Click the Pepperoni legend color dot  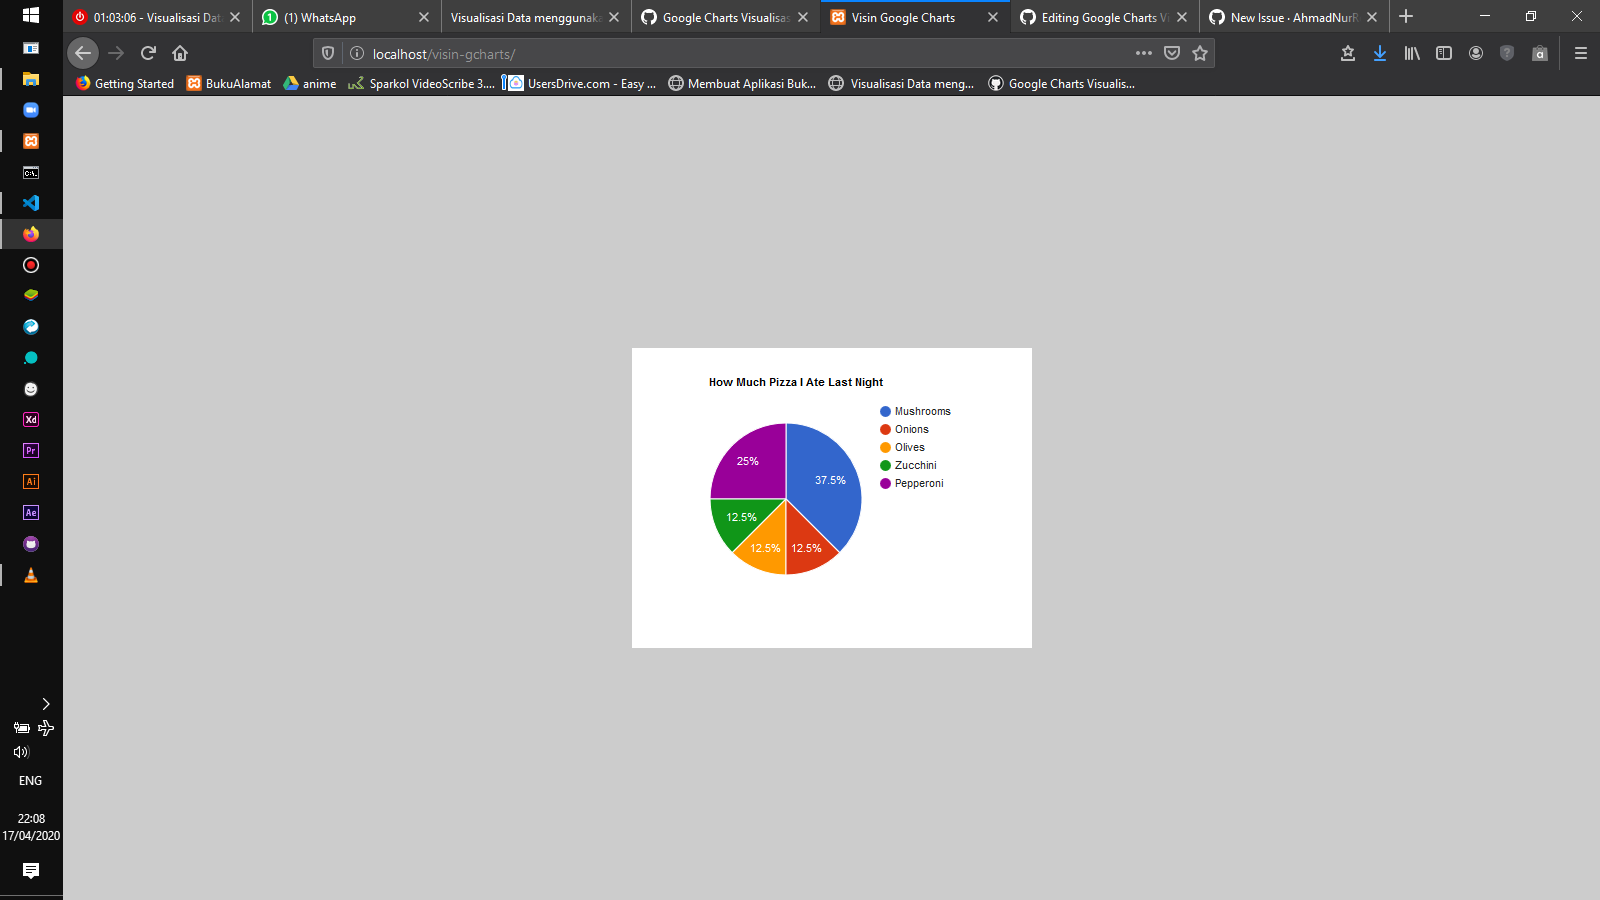tap(885, 483)
